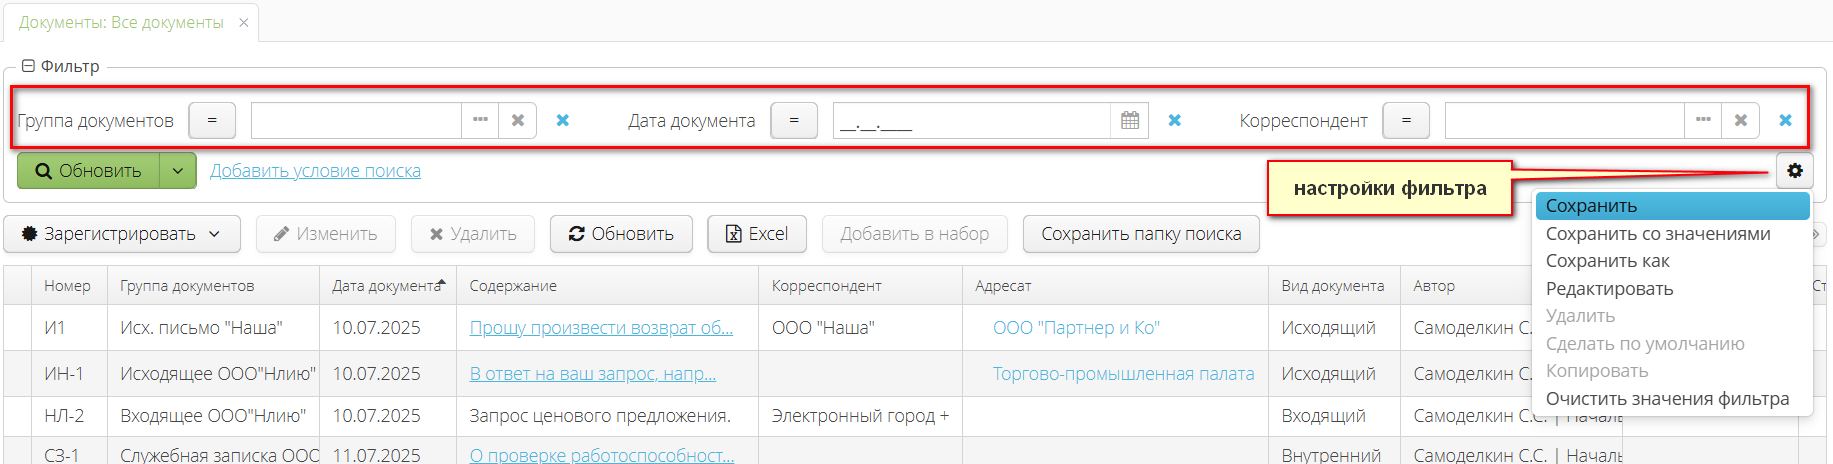
Task: Click Изменить toolbar button
Action: [326, 234]
